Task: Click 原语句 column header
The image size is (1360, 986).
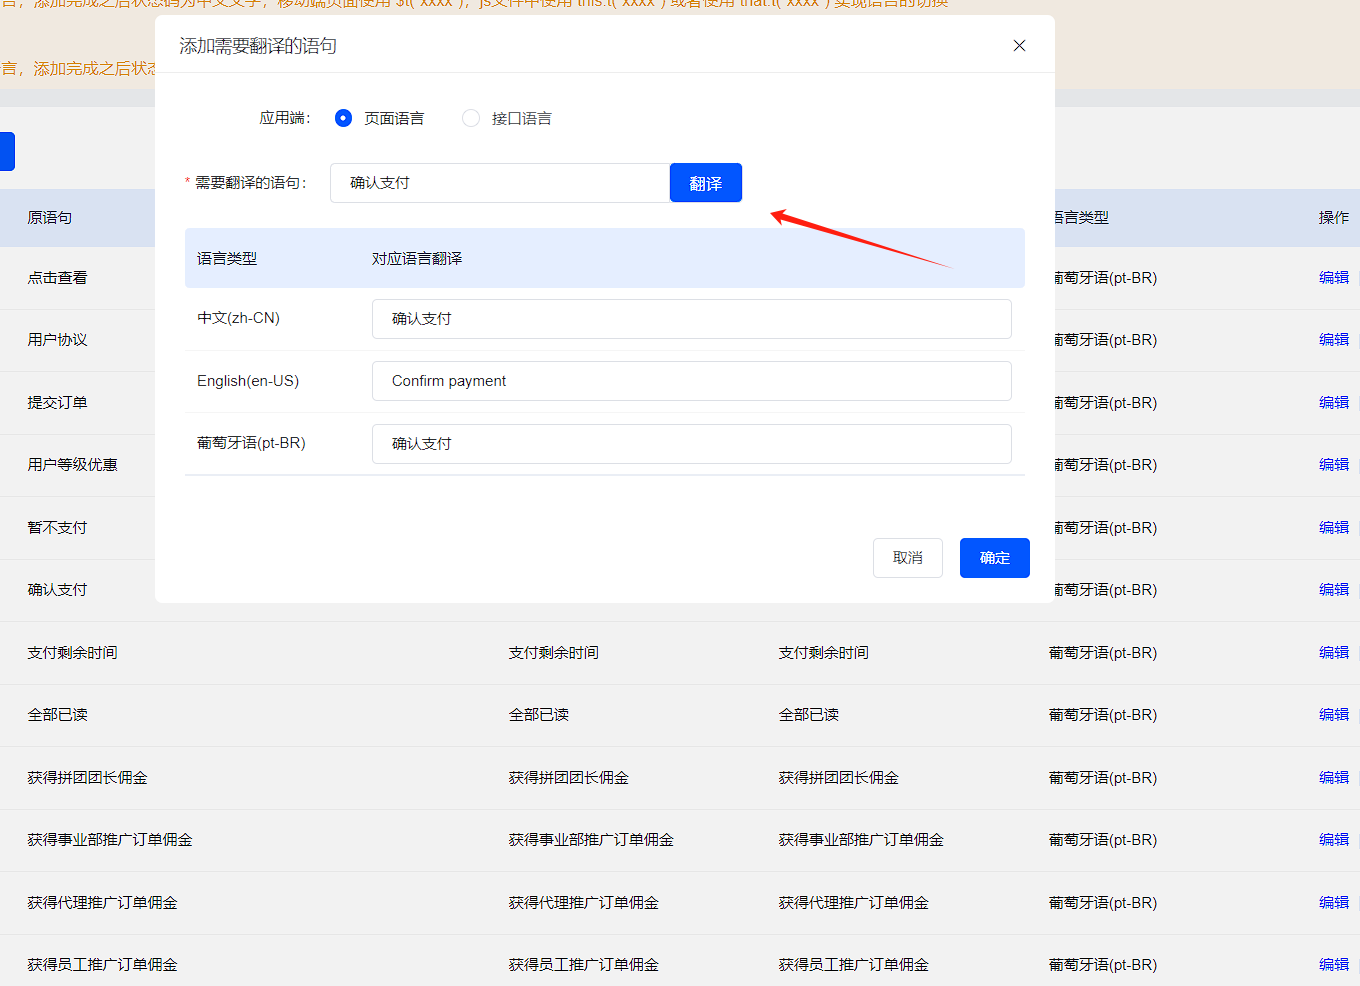Action: click(x=50, y=218)
